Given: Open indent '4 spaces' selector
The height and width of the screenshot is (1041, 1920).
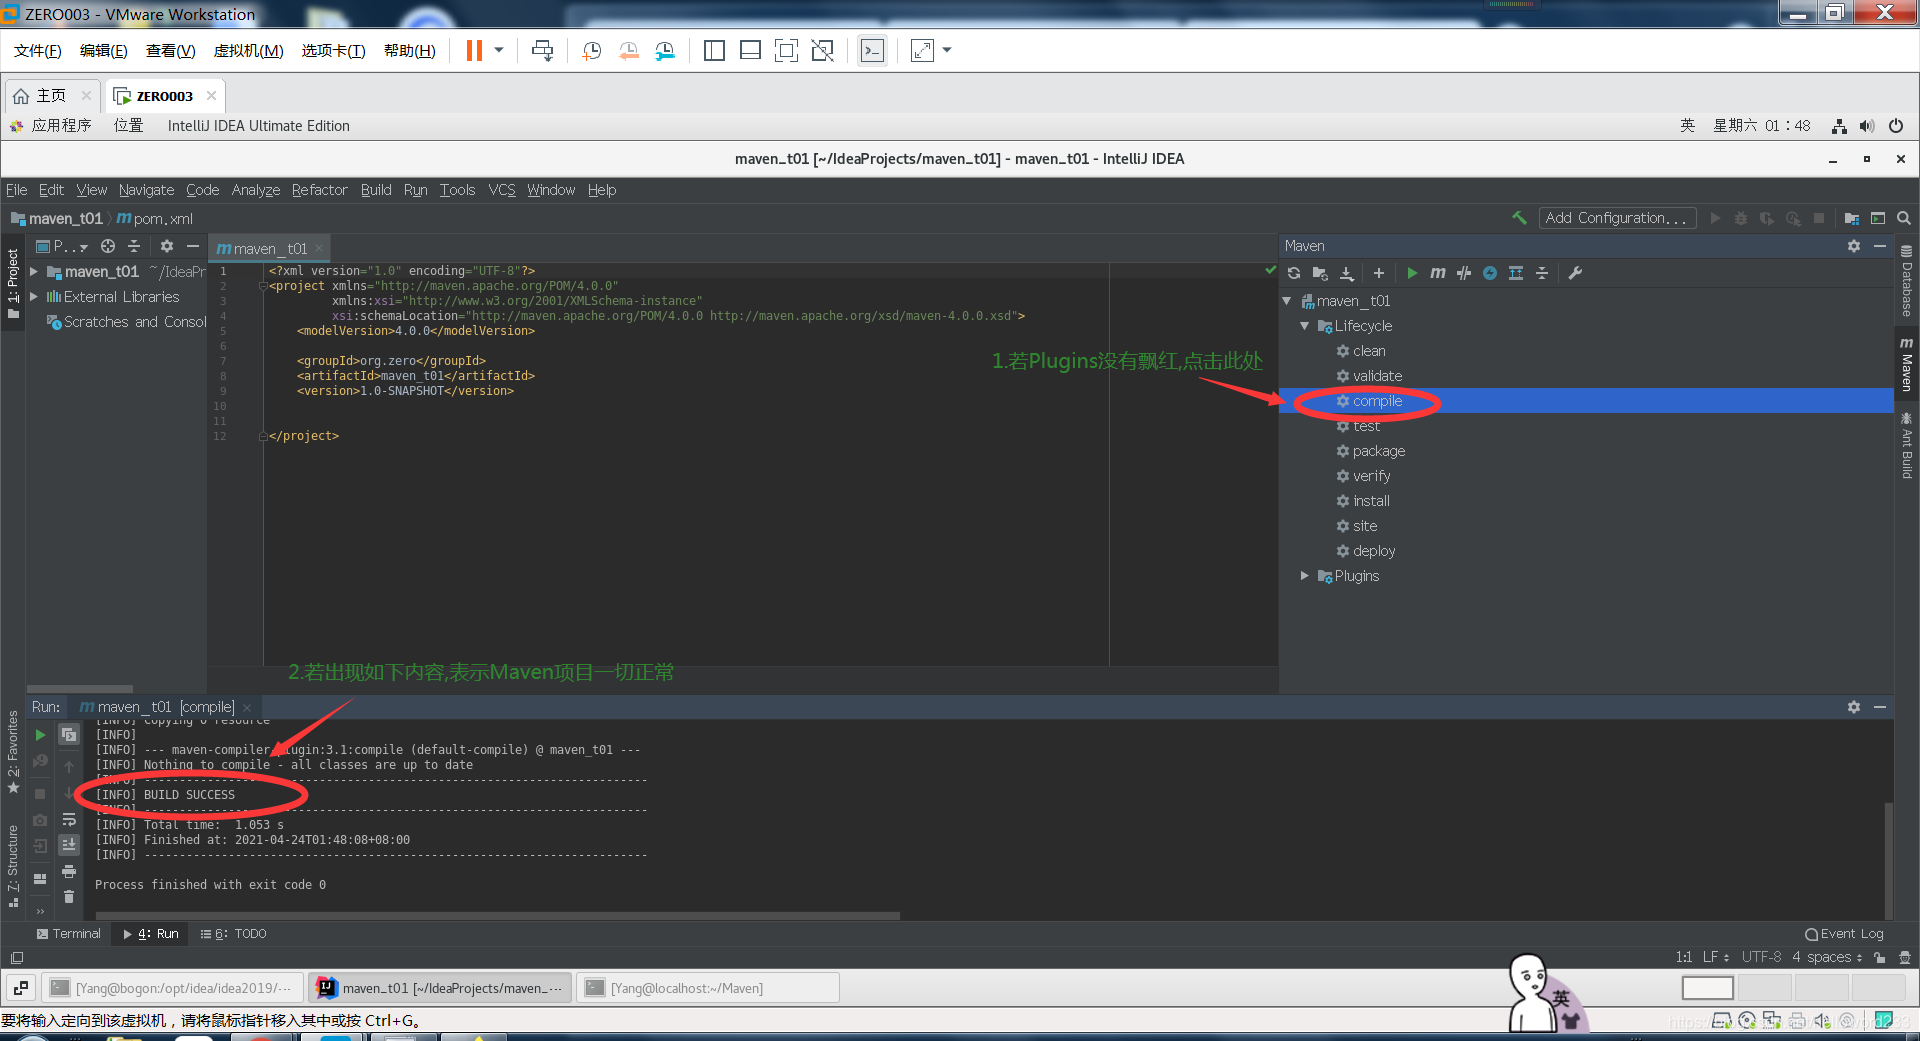Looking at the screenshot, I should (x=1827, y=957).
